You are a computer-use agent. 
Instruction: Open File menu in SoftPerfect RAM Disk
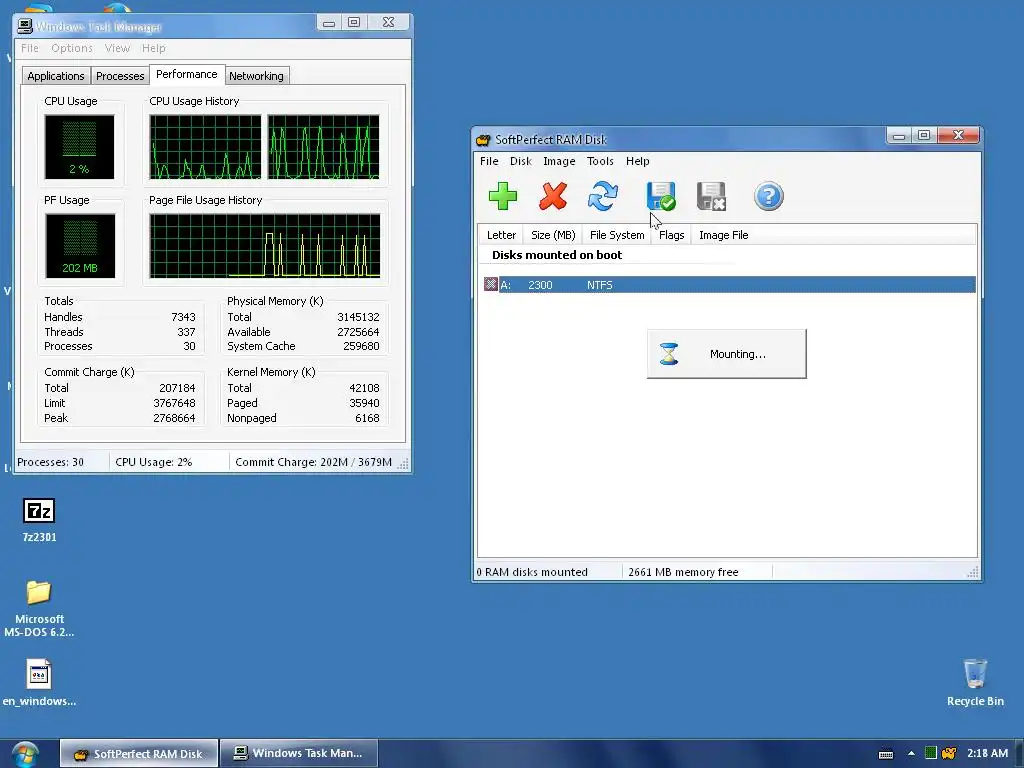pos(489,161)
